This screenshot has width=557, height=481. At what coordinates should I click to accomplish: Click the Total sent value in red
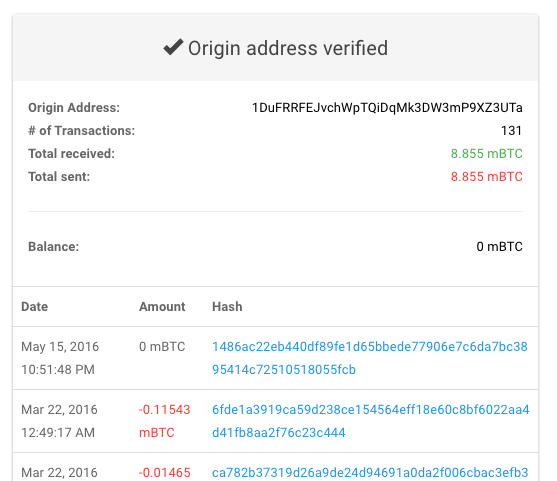click(x=487, y=177)
